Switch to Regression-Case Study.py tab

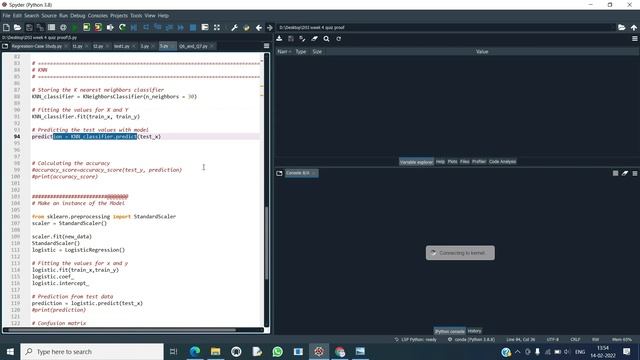37,46
